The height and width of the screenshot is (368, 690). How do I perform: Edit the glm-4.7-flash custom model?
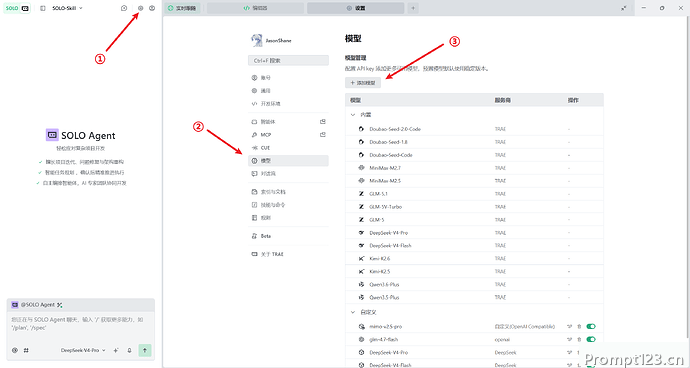point(570,339)
